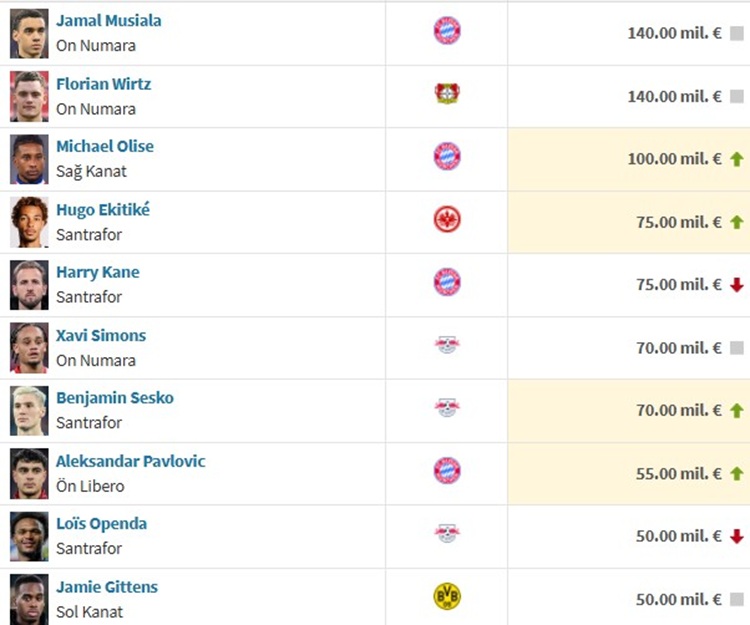
Task: Click Borussia Dortmund crest beside Jamie Gittens
Action: click(447, 596)
